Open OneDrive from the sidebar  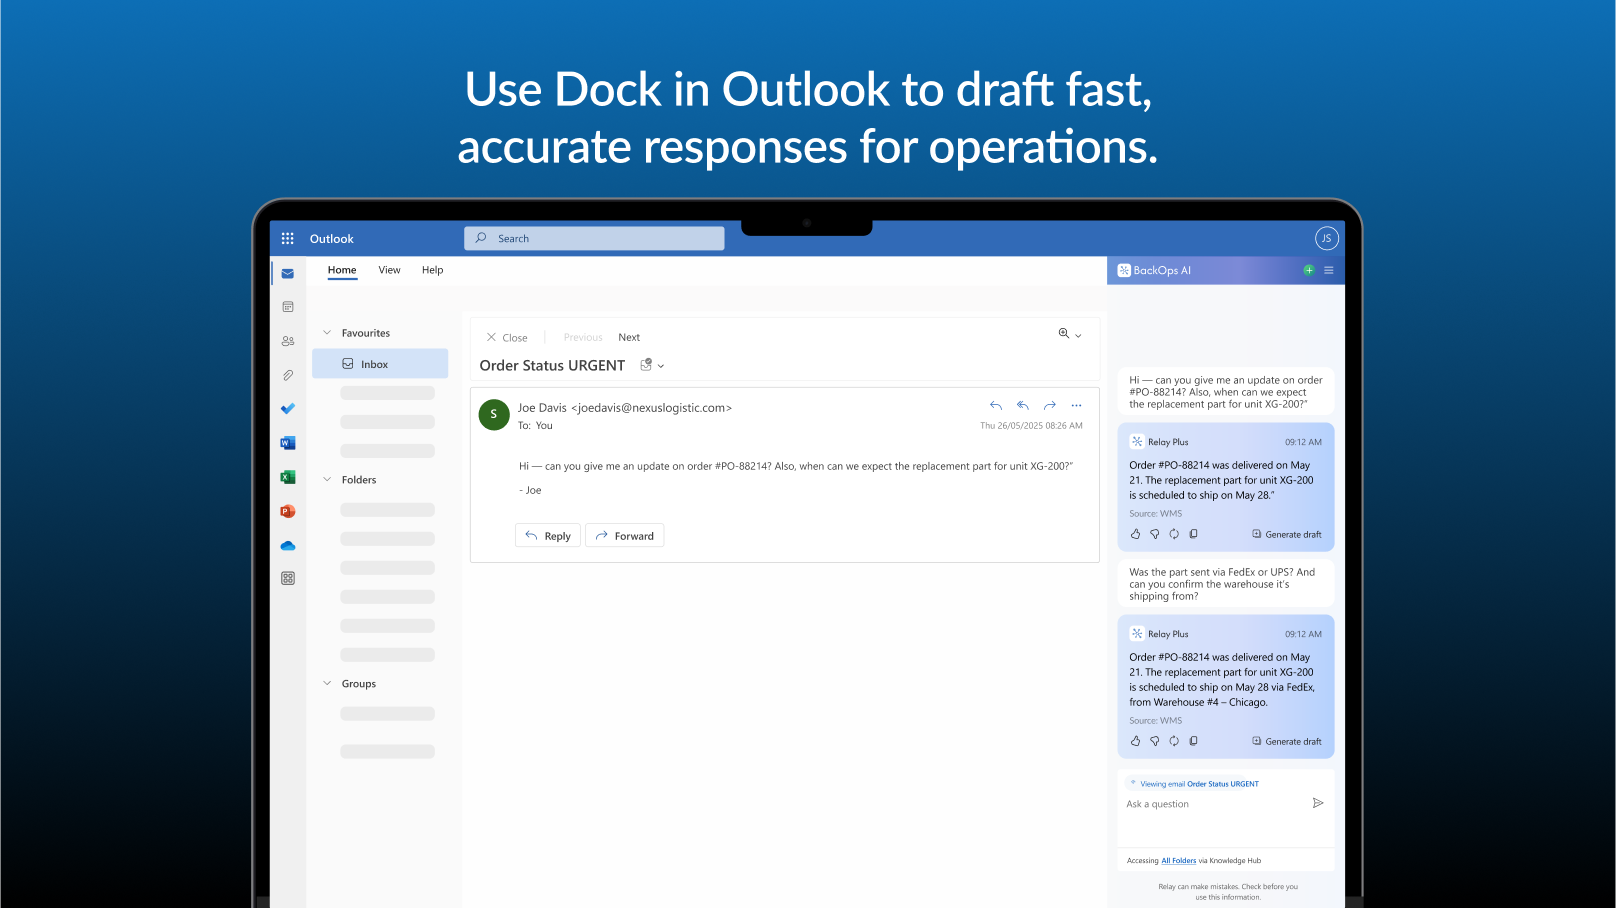(288, 545)
